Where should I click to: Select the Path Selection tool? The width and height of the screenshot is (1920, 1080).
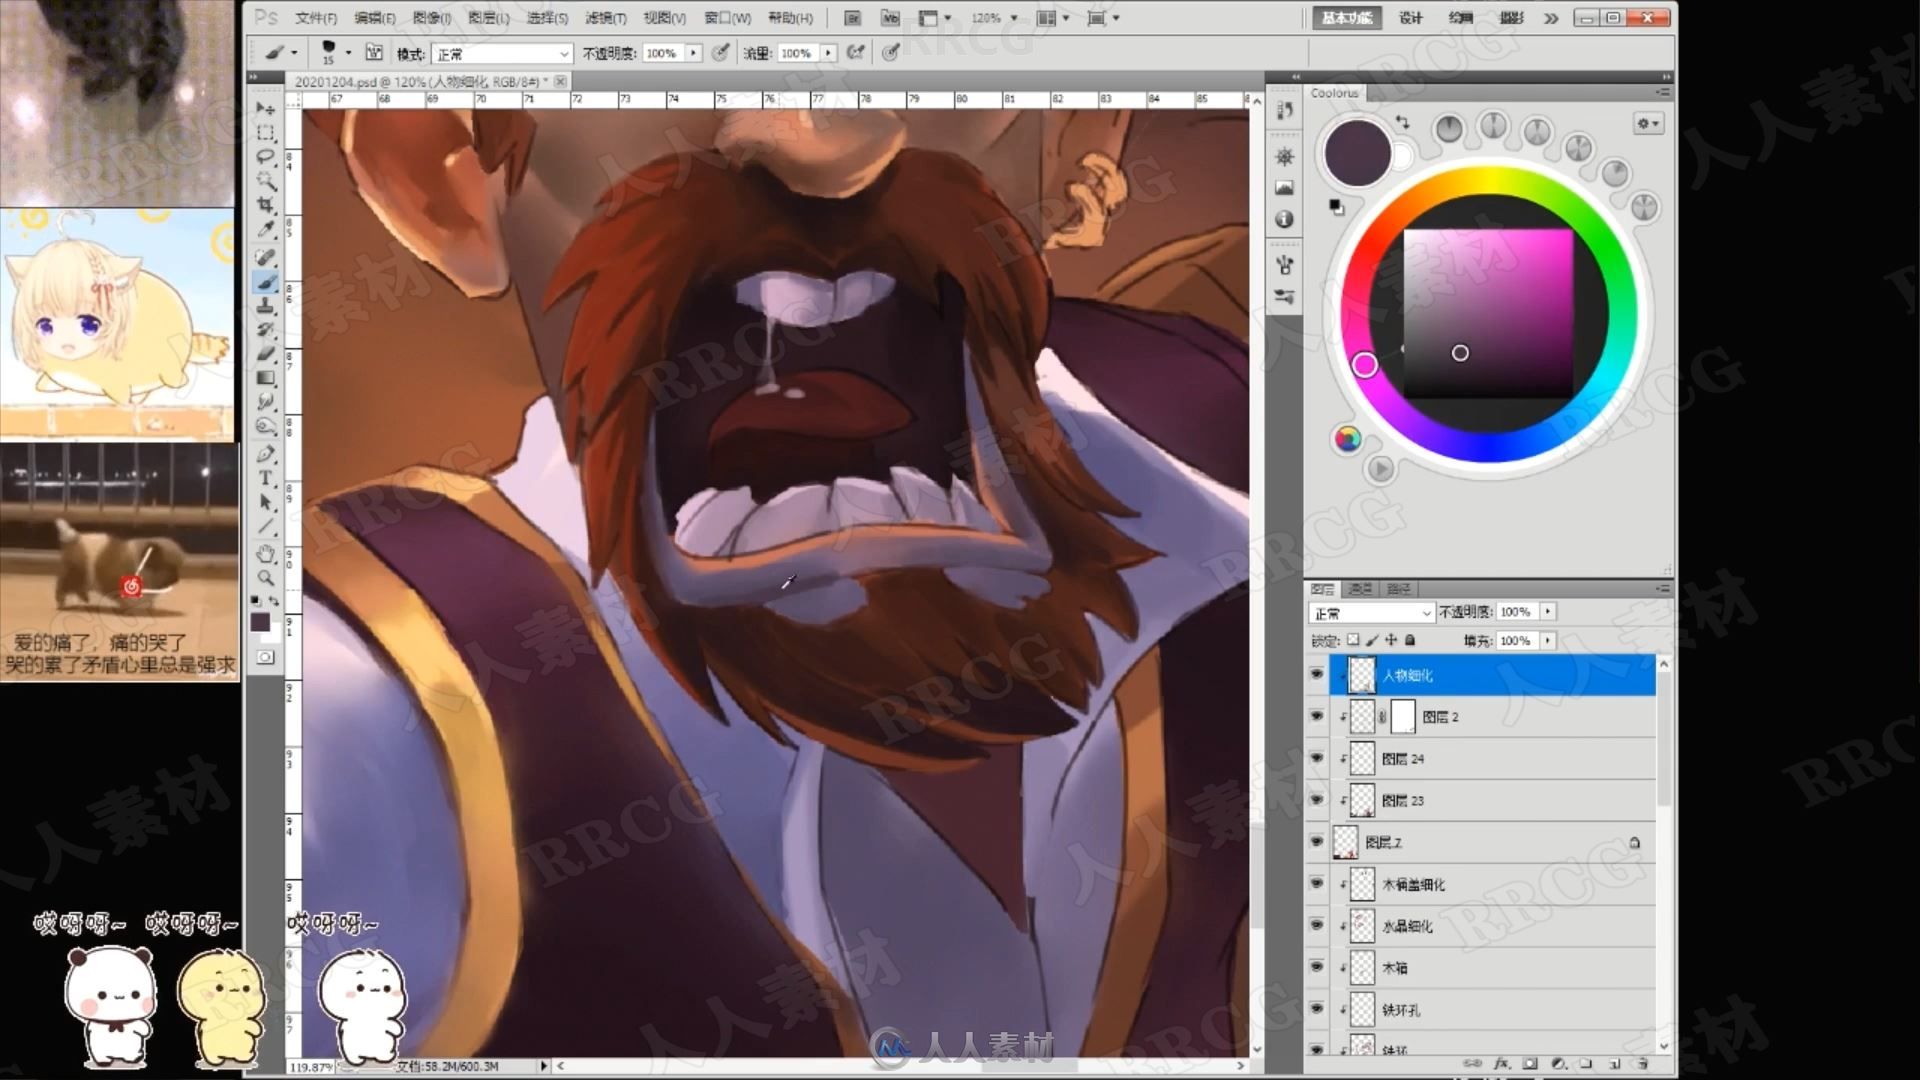pos(265,502)
